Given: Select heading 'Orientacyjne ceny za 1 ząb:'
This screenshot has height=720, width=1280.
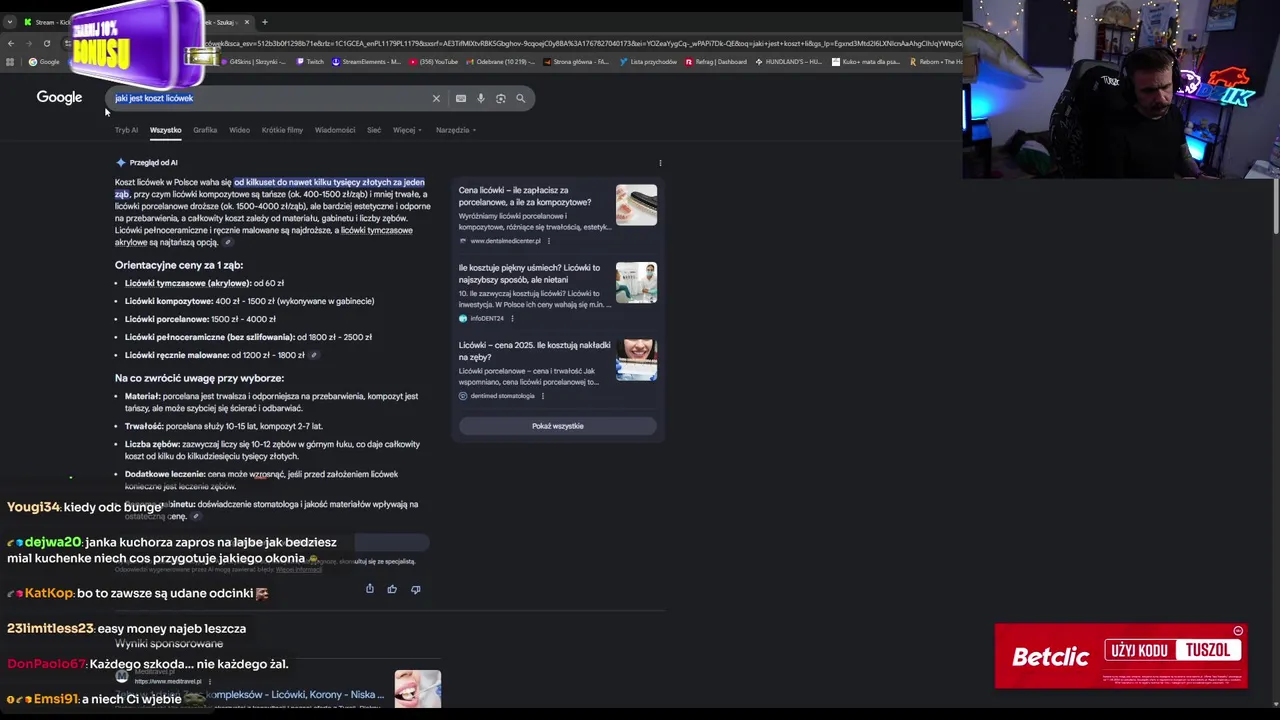Looking at the screenshot, I should tap(179, 265).
